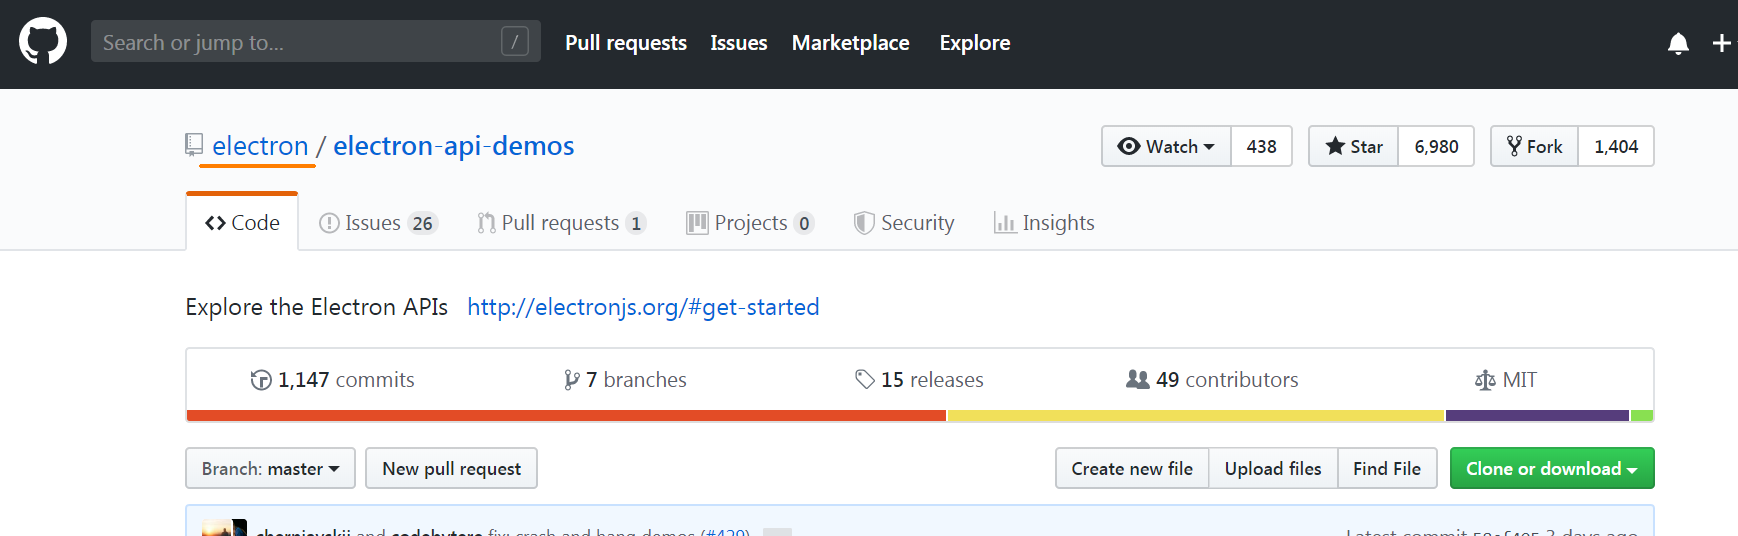This screenshot has width=1738, height=536.
Task: Select the Code tab
Action: pyautogui.click(x=242, y=223)
